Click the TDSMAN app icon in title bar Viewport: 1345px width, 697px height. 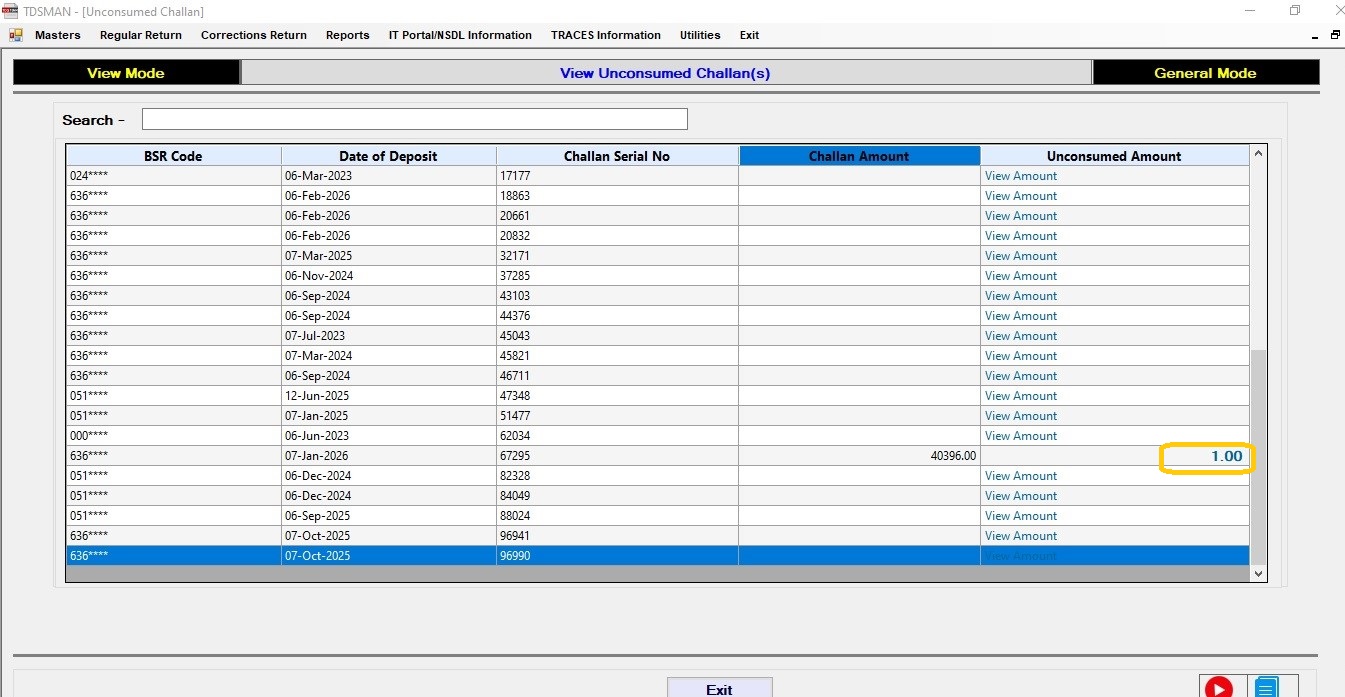pos(11,11)
